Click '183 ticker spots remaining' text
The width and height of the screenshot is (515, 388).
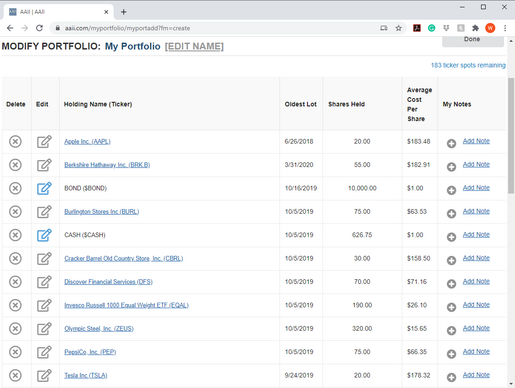pos(468,65)
